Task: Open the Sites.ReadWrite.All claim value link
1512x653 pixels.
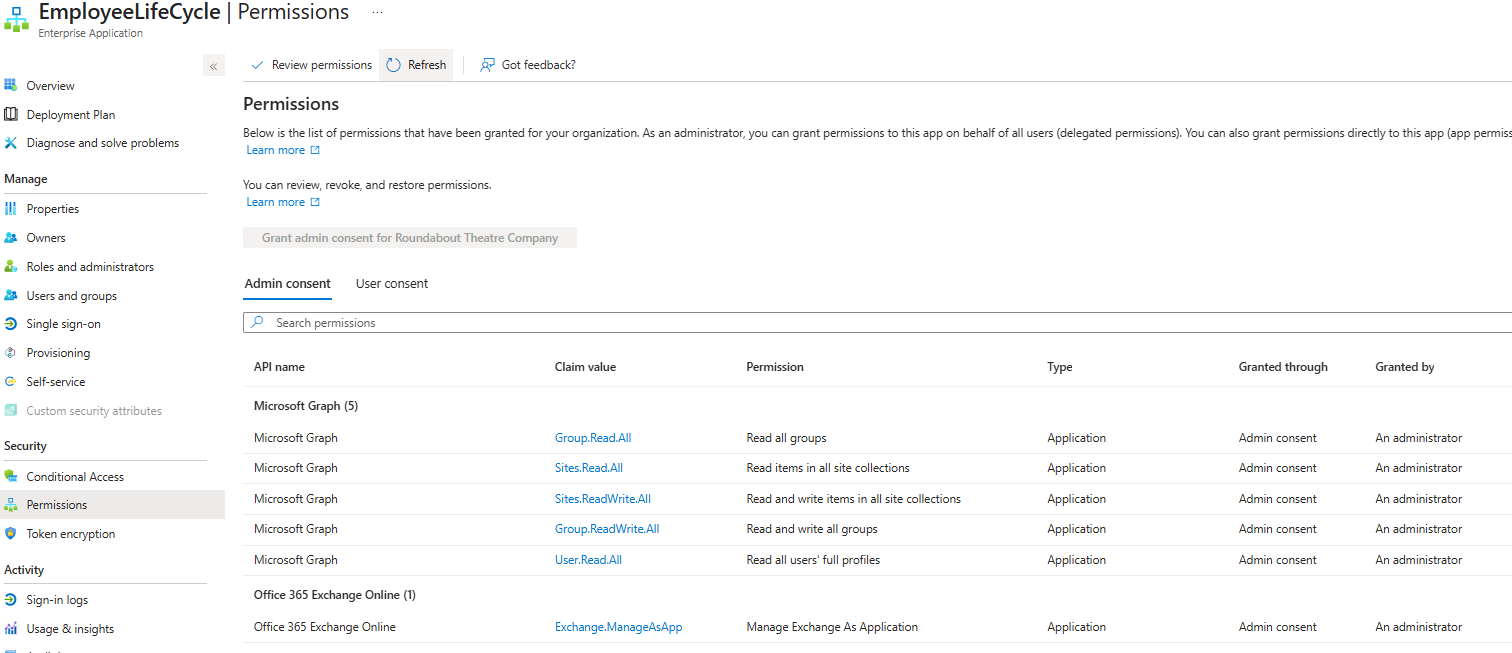Action: [603, 499]
